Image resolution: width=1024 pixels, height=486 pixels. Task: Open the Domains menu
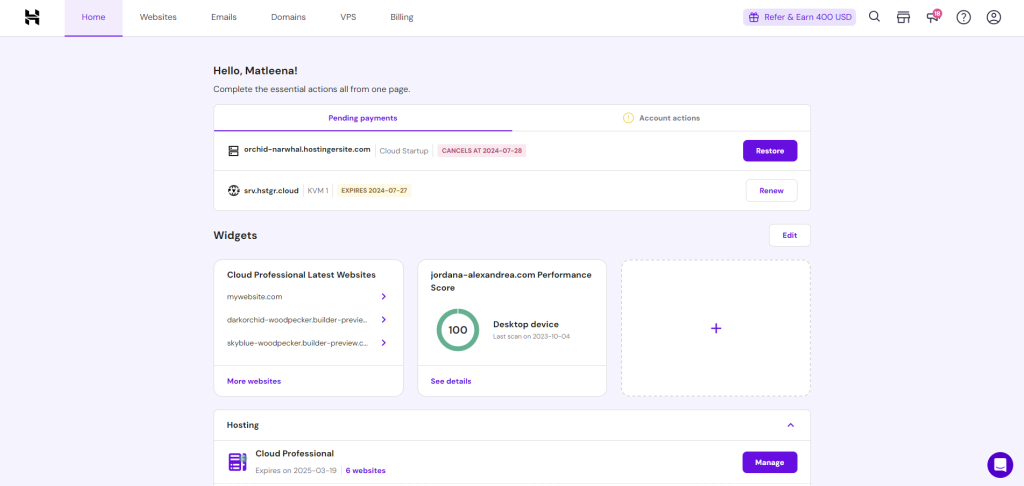(x=288, y=17)
